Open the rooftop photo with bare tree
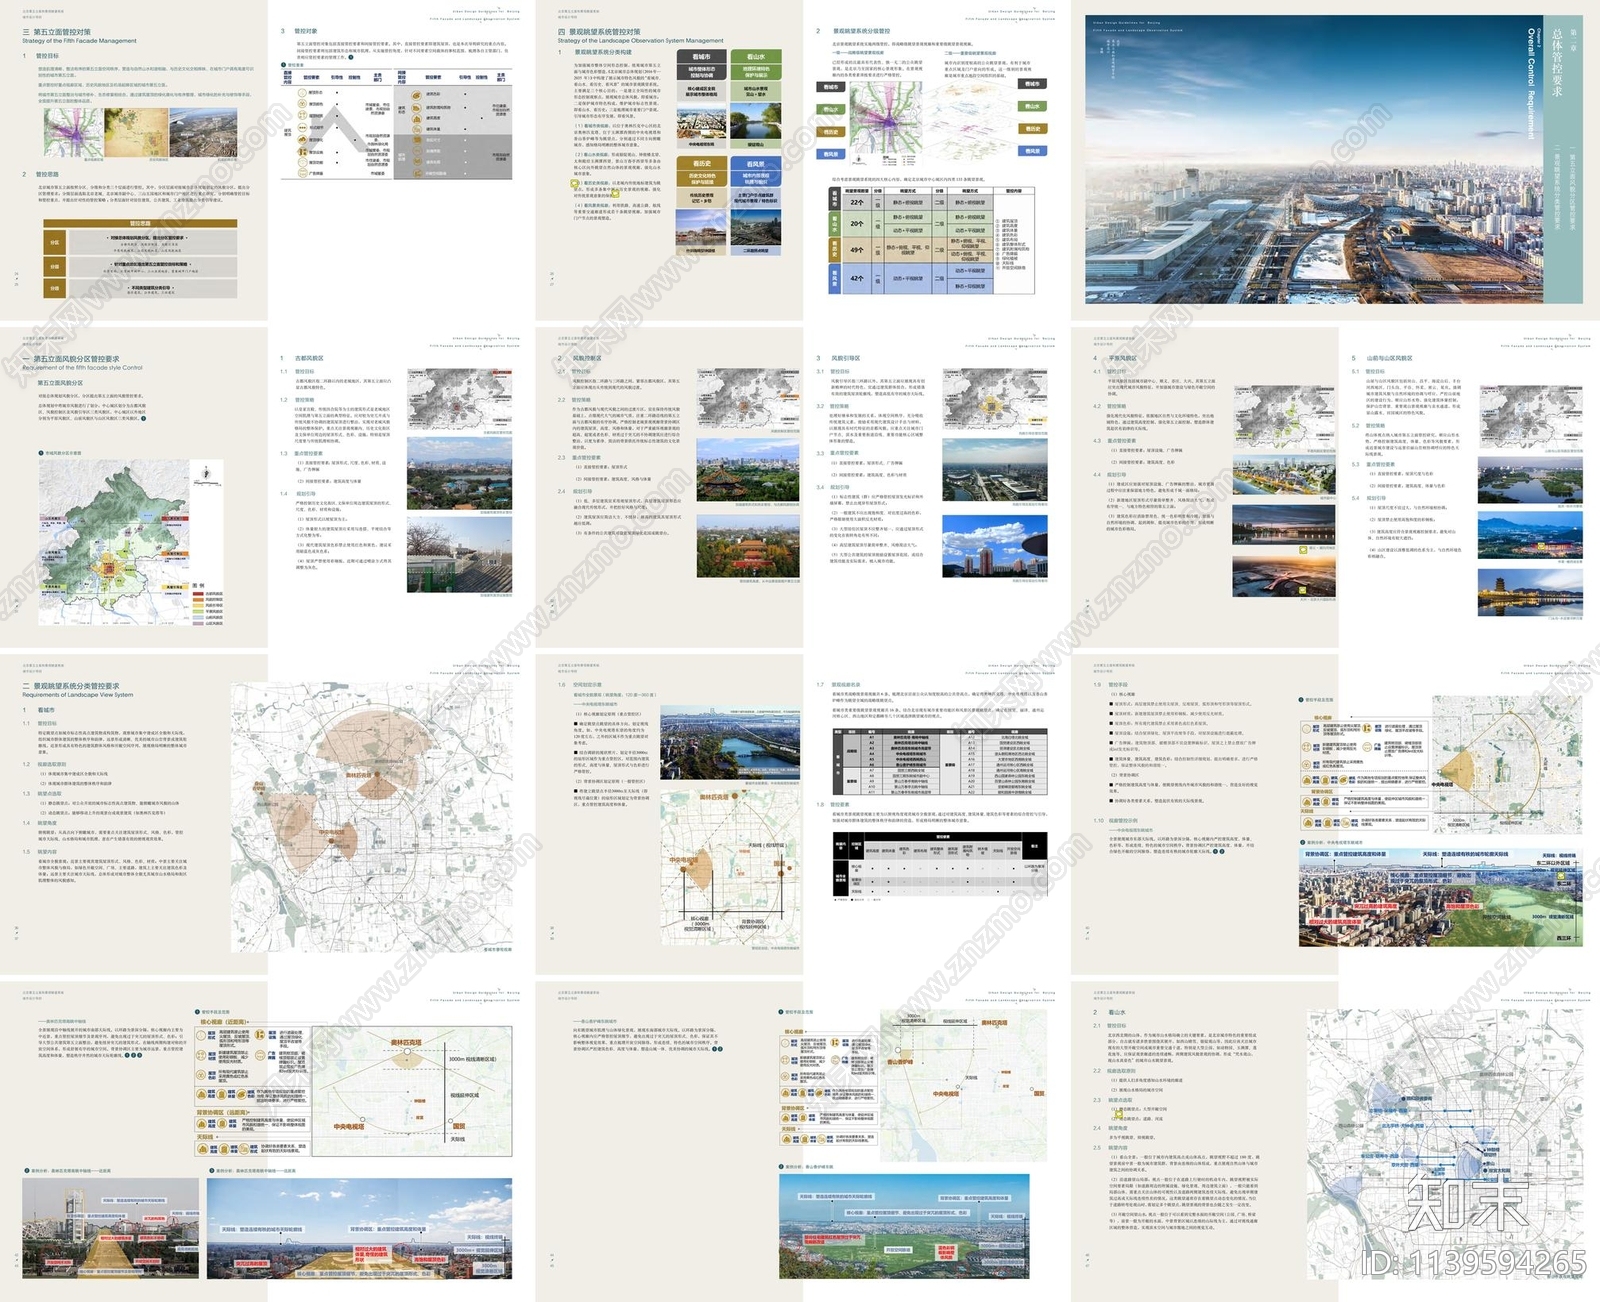The width and height of the screenshot is (1600, 1302). [459, 554]
